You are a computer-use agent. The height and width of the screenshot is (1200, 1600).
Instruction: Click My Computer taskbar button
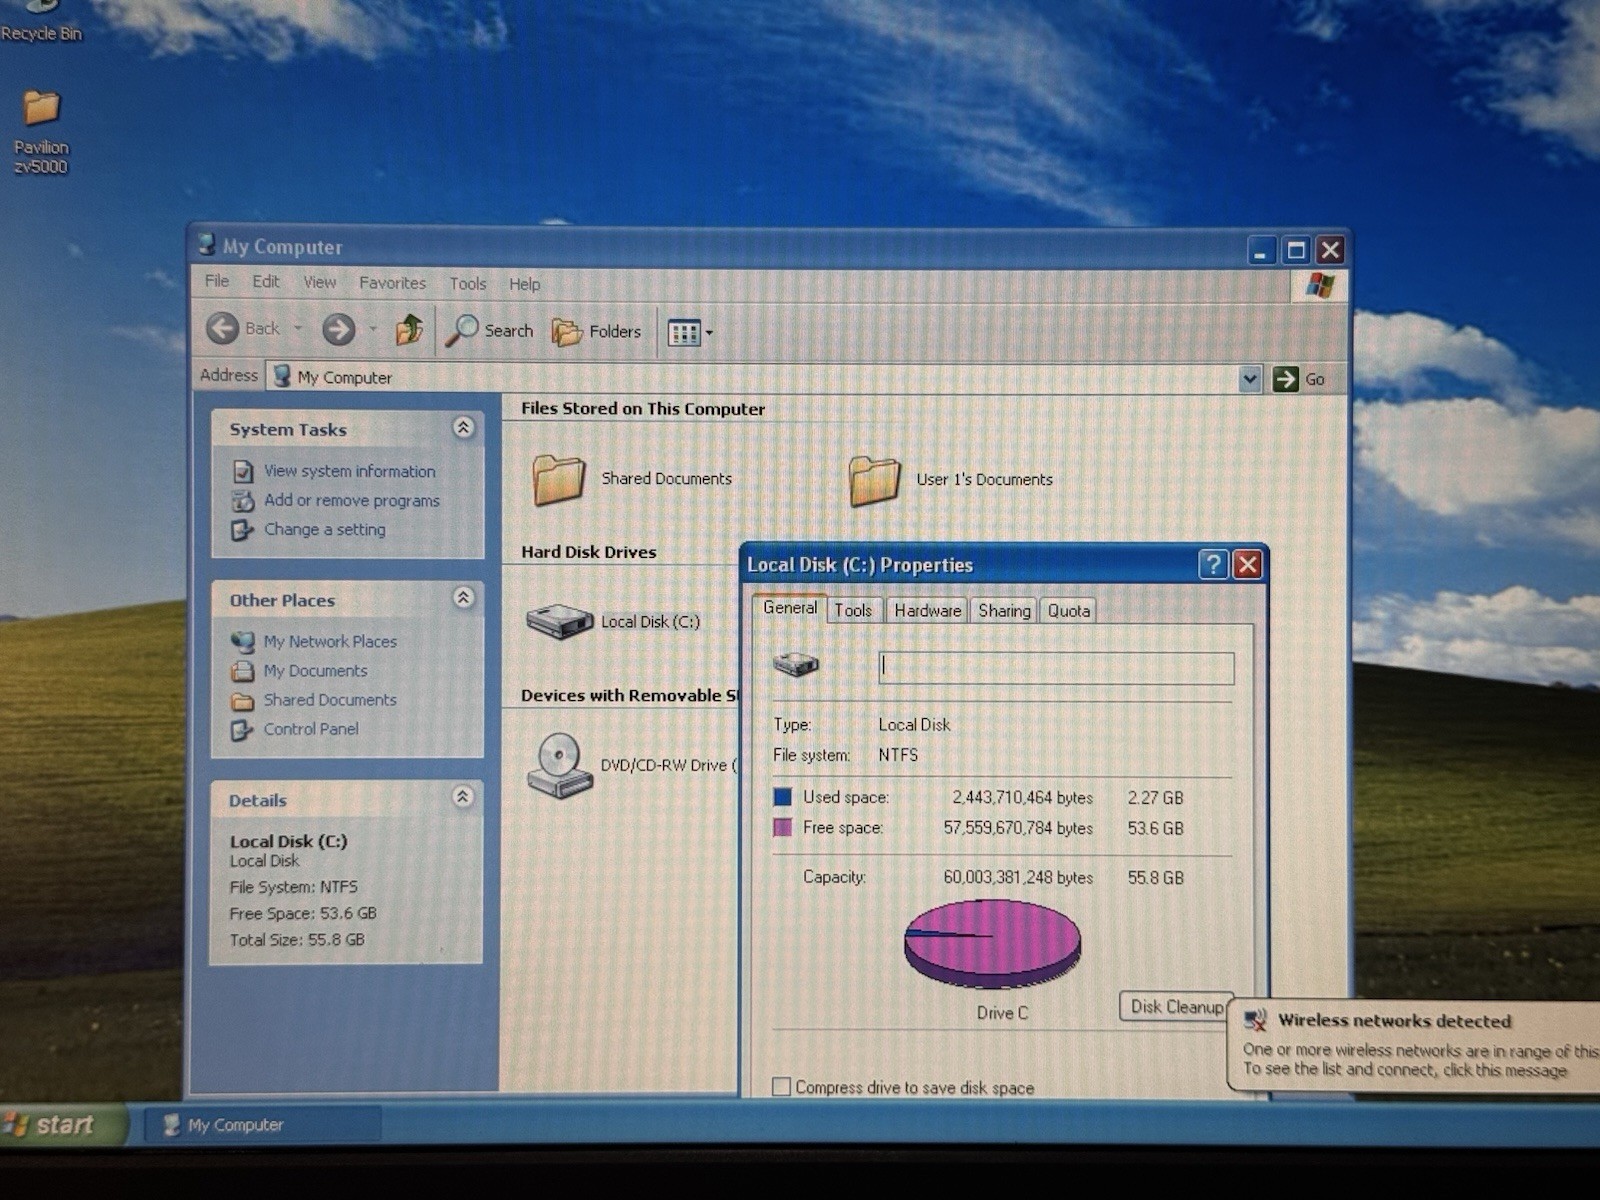click(x=262, y=1125)
